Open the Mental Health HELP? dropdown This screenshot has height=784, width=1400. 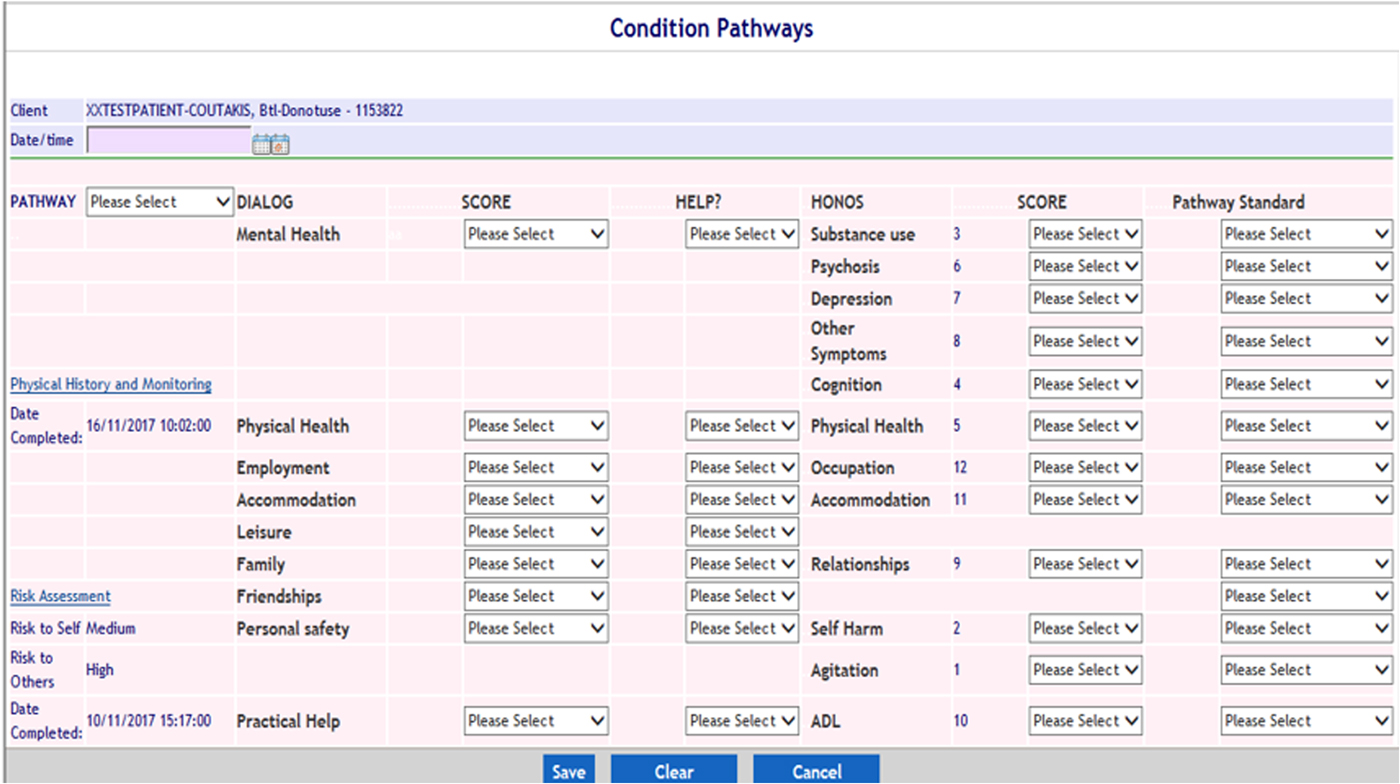point(742,234)
